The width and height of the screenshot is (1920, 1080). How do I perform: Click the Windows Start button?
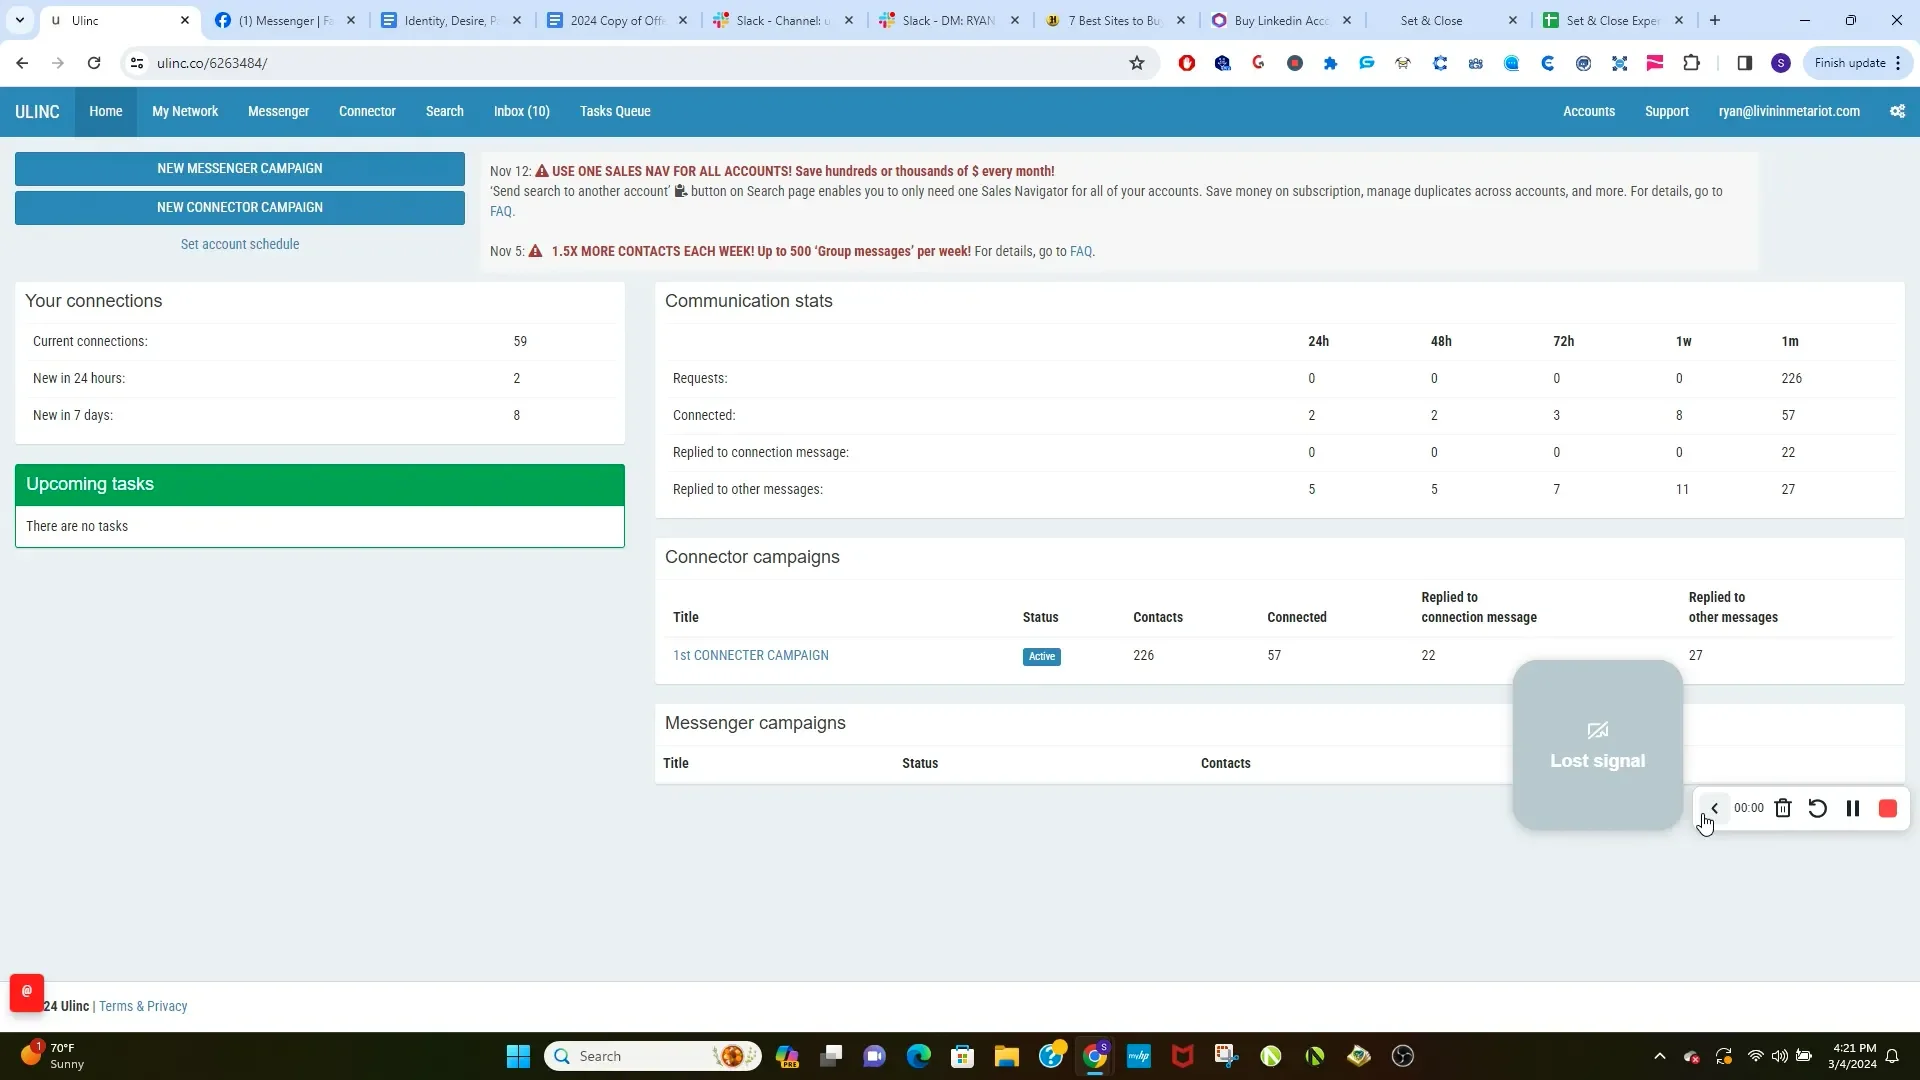517,1056
